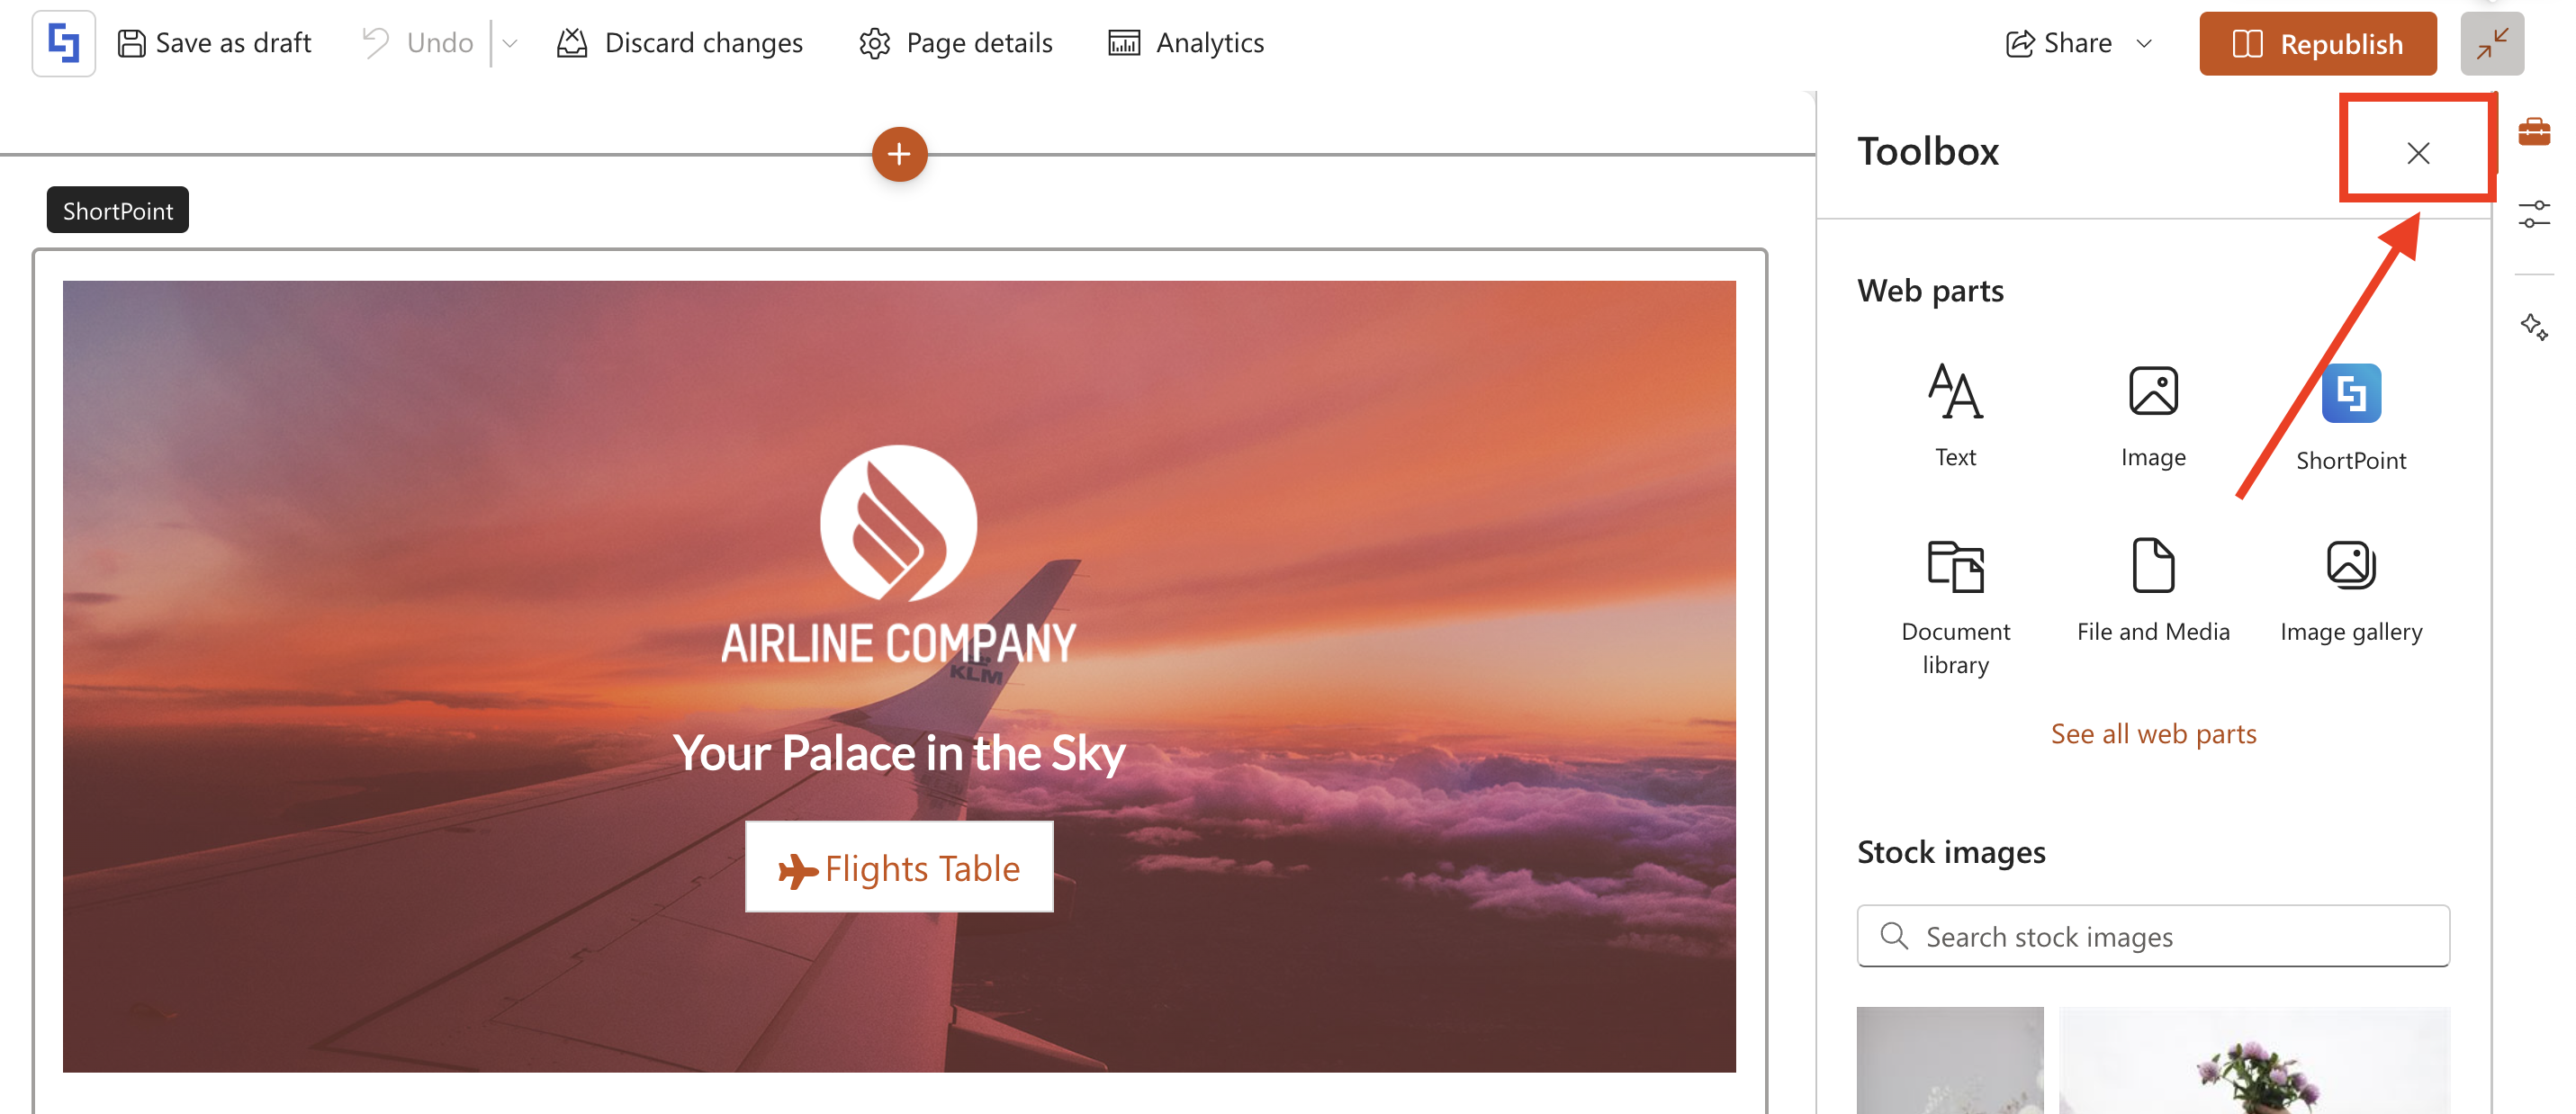The width and height of the screenshot is (2576, 1114).
Task: Open Analytics from the toolbar
Action: pos(1186,43)
